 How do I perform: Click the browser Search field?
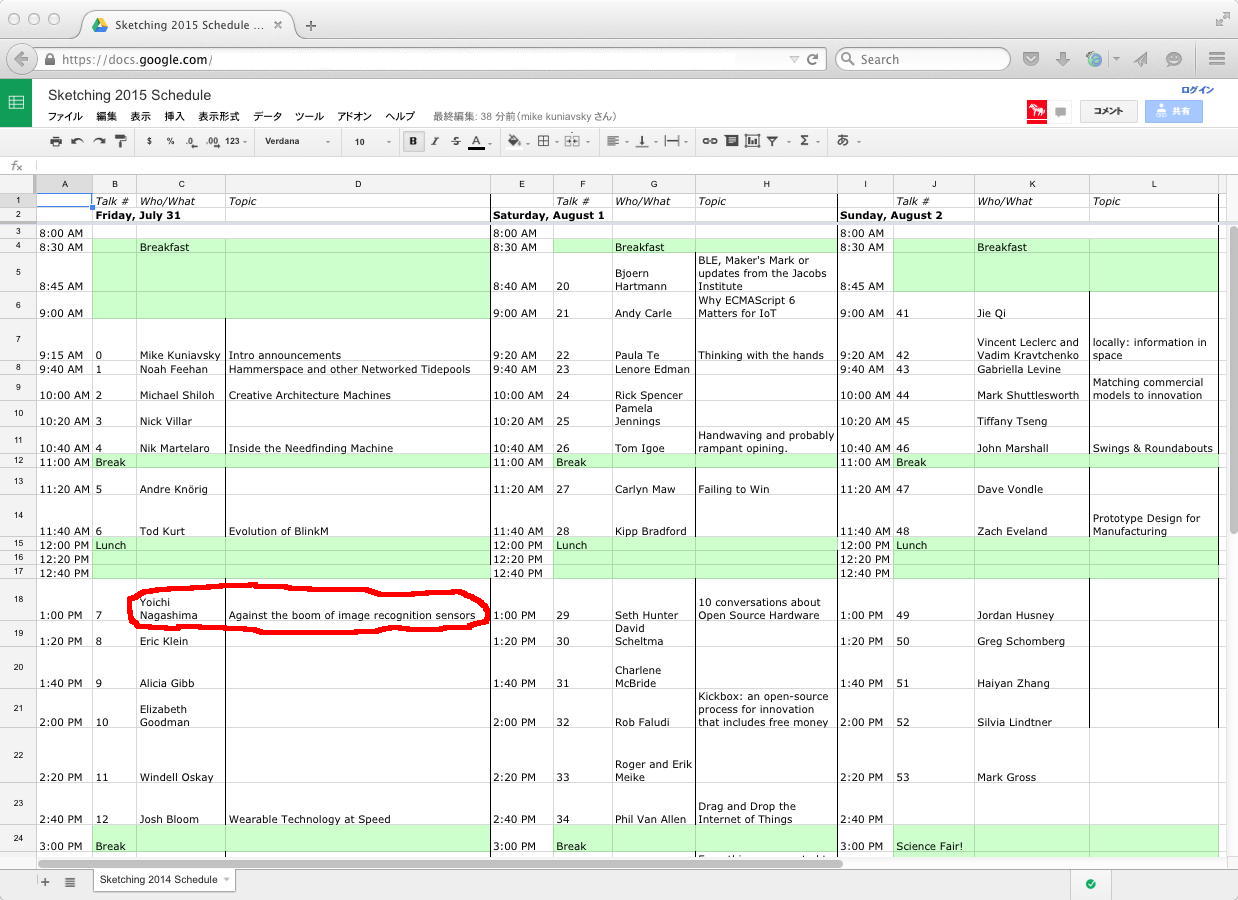(x=922, y=59)
